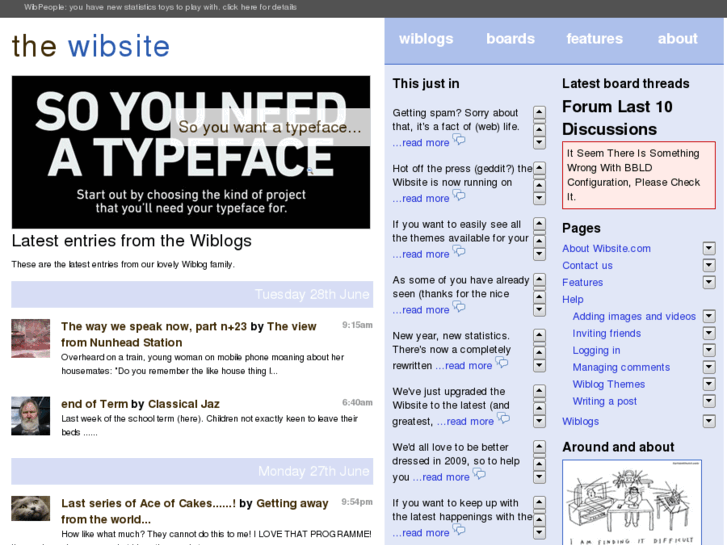The image size is (727, 545).
Task: Open "The way we speak now, part n+23" entry
Action: 154,327
